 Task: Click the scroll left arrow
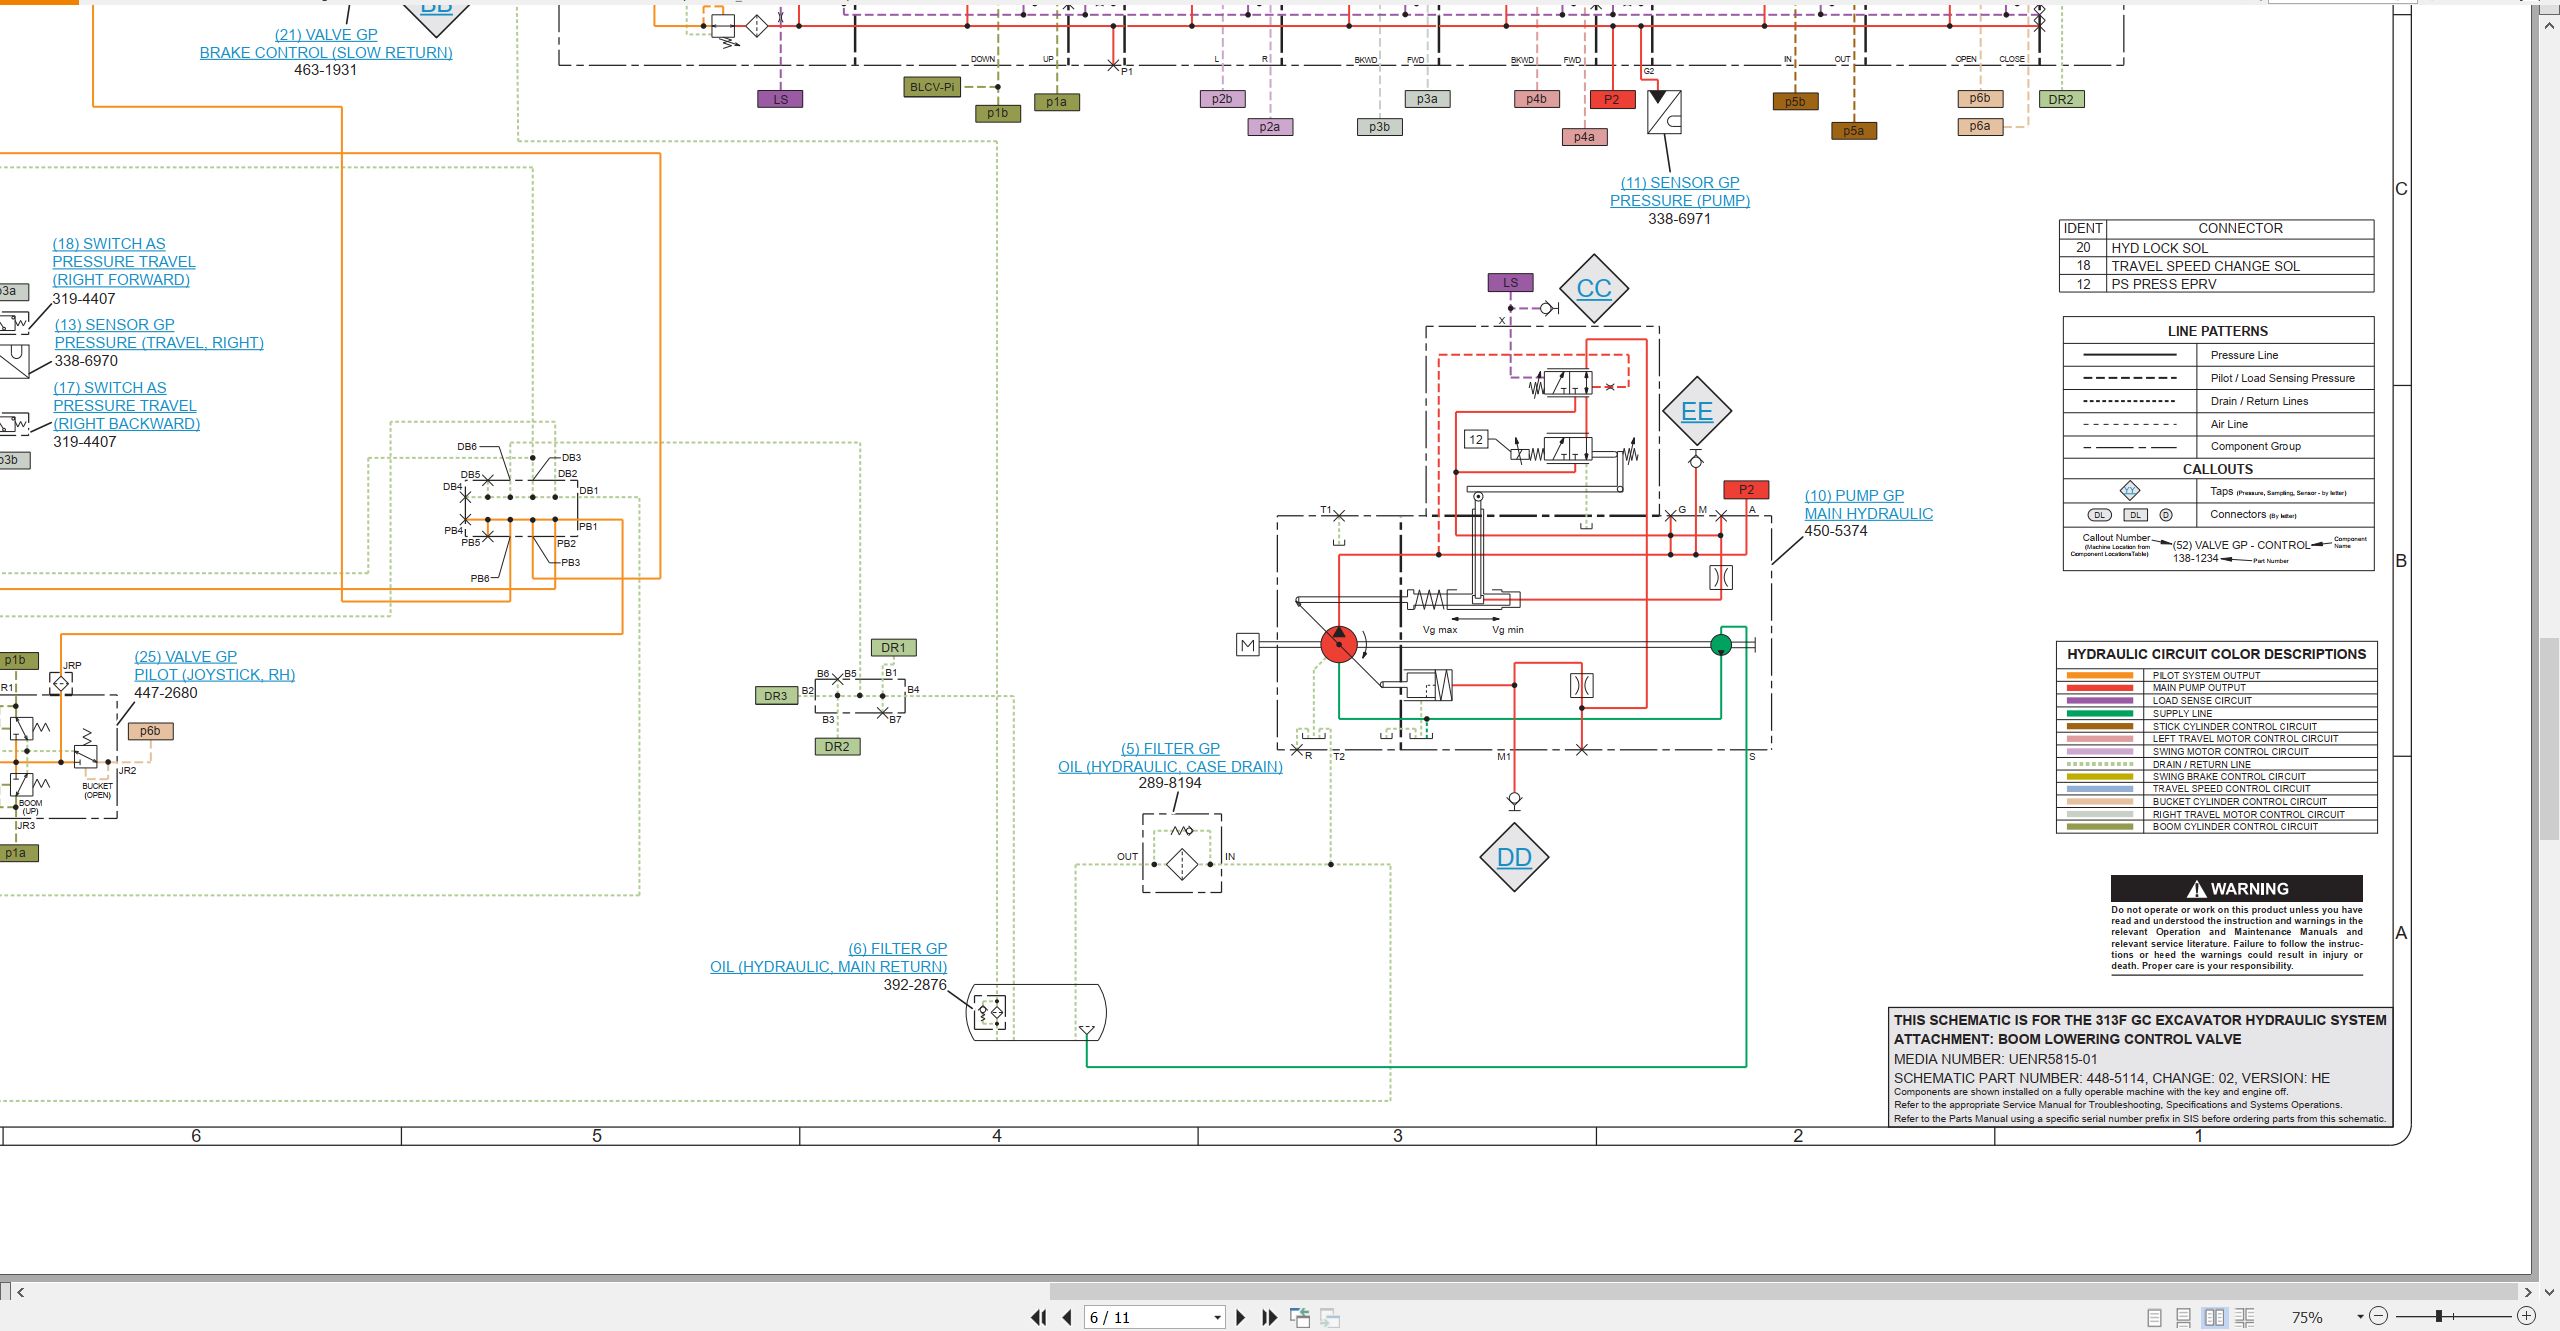pyautogui.click(x=20, y=1292)
